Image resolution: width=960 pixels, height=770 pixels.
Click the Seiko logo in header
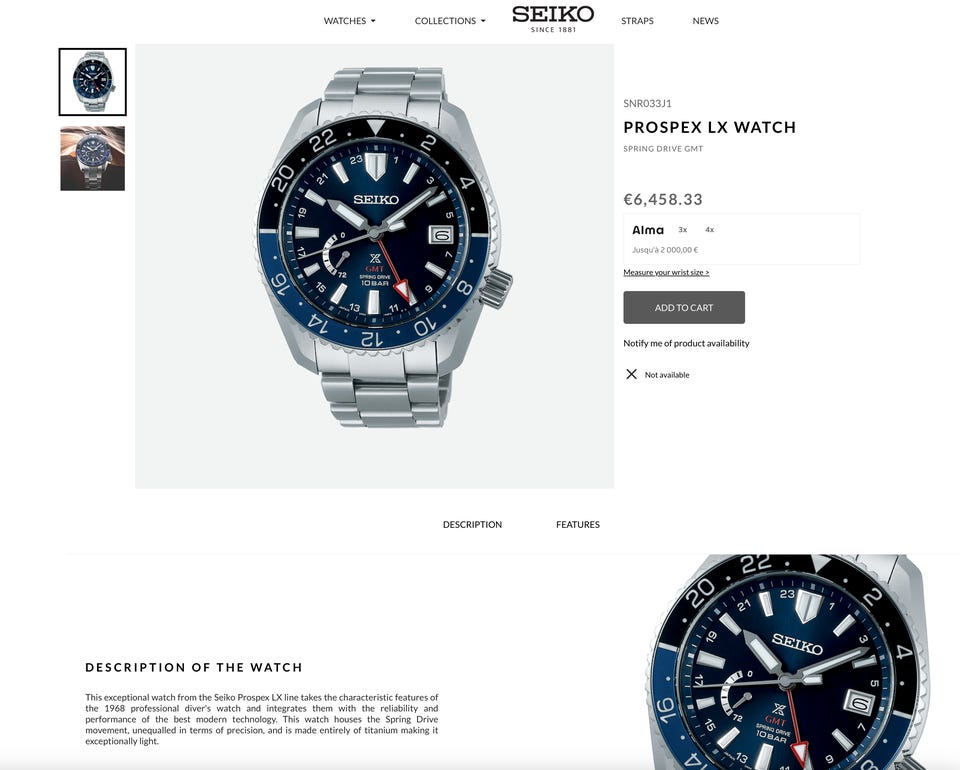tap(553, 19)
